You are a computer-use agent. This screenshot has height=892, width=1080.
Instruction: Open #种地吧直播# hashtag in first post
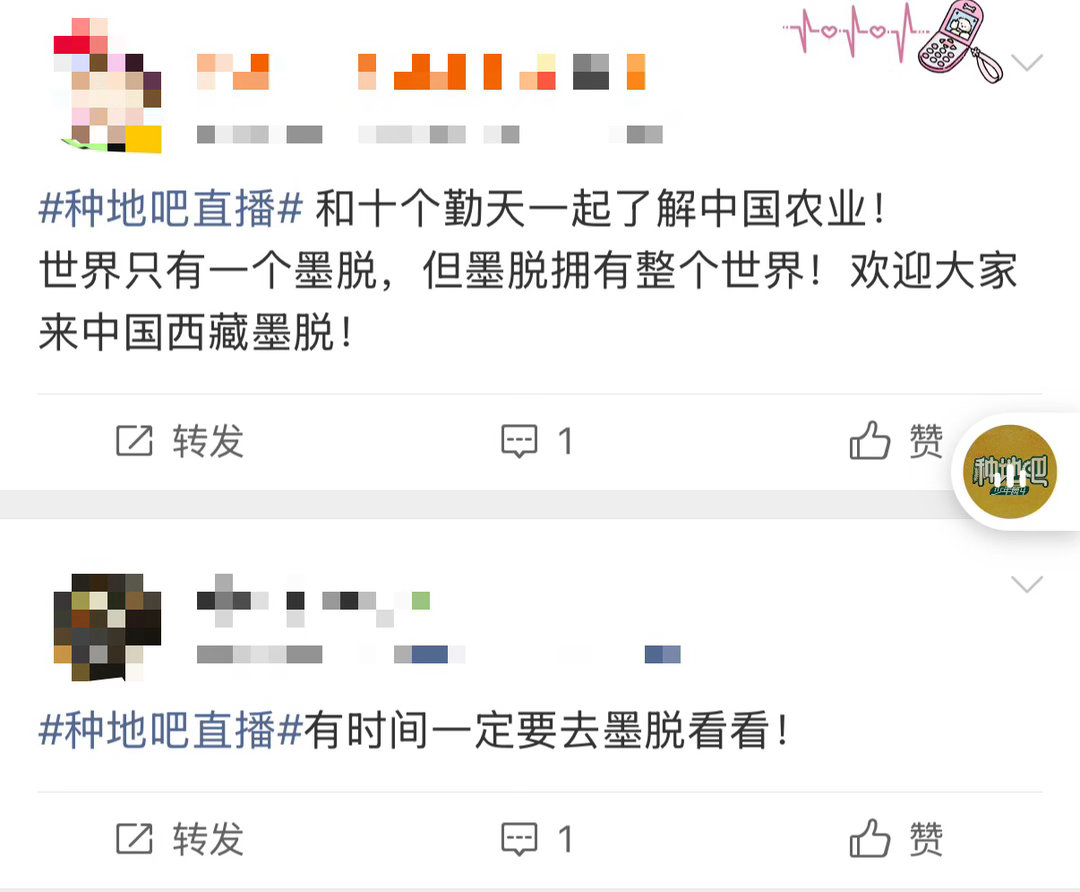171,208
